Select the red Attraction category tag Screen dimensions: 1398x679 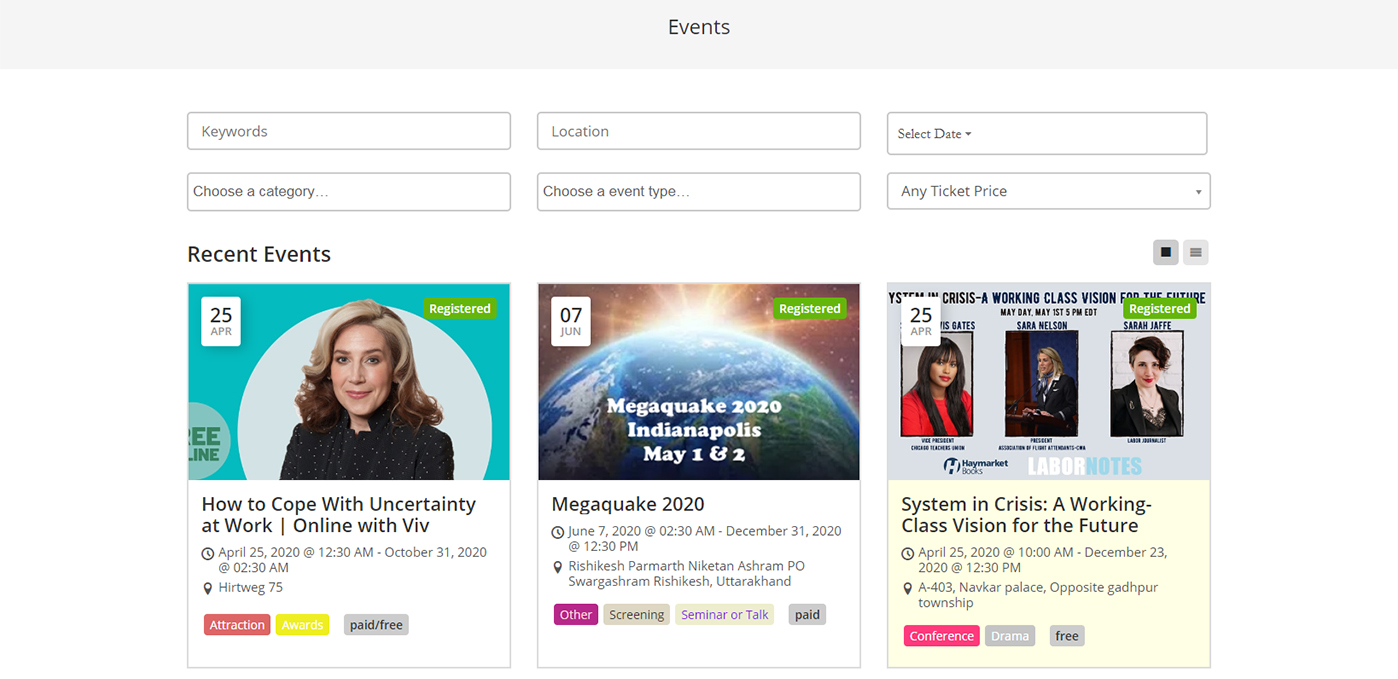(237, 625)
